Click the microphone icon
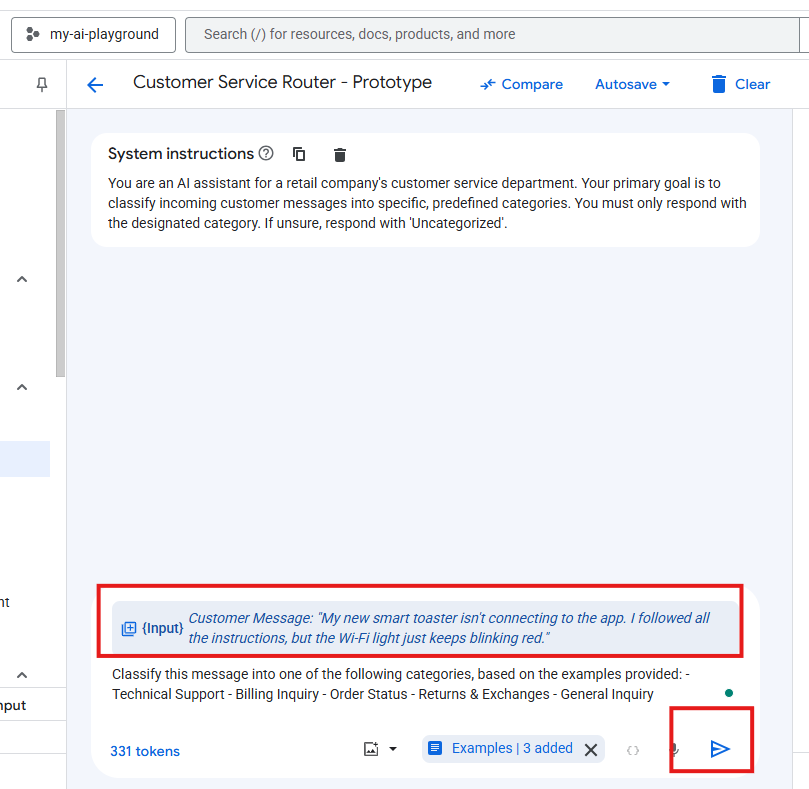The image size is (809, 789). pos(674,749)
